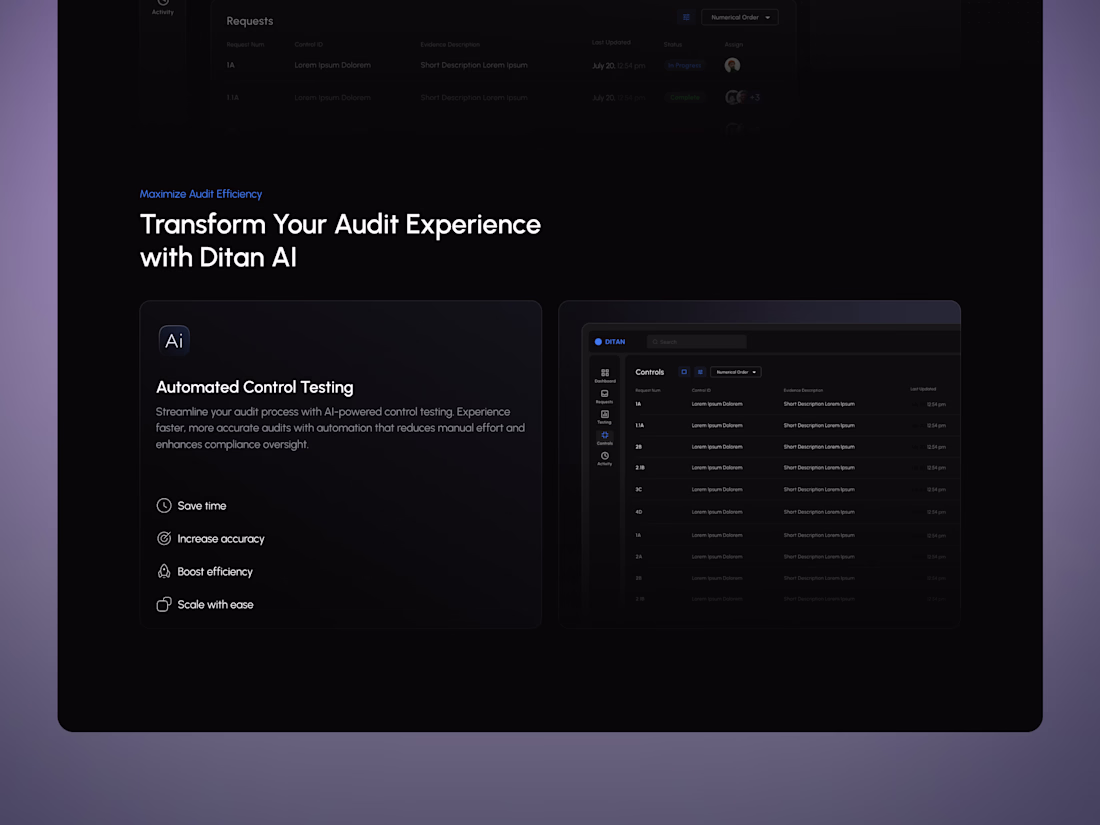Click the clock icon beside Save time
This screenshot has width=1100, height=825.
[x=163, y=506]
